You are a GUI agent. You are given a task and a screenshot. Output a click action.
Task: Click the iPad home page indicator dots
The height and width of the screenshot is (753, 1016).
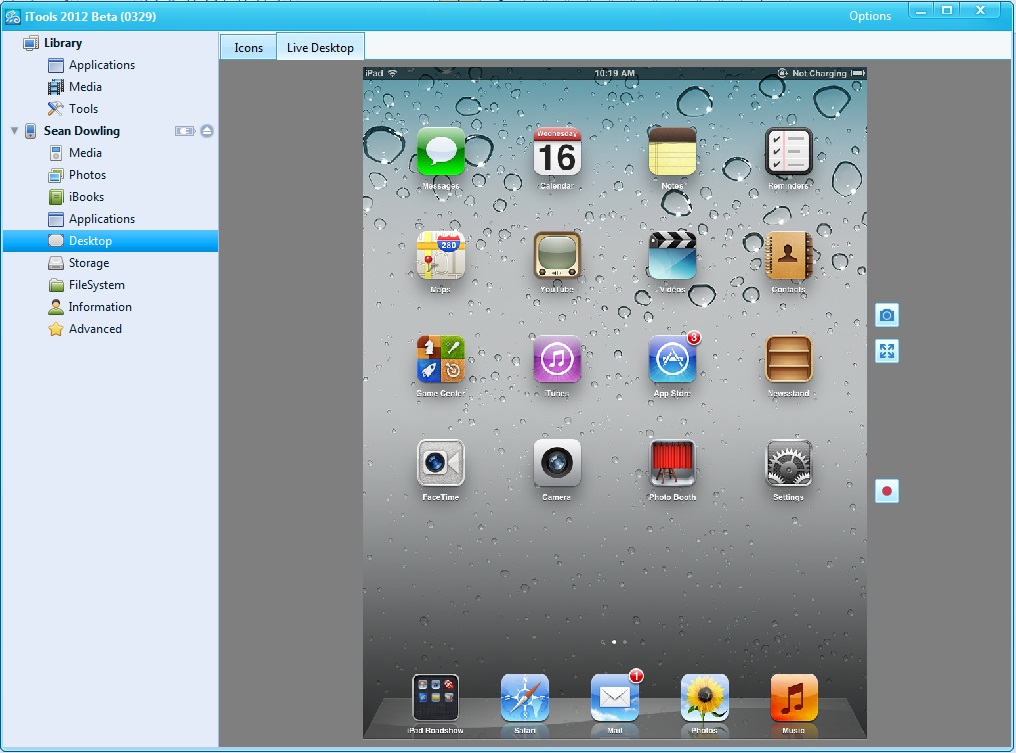coord(614,642)
